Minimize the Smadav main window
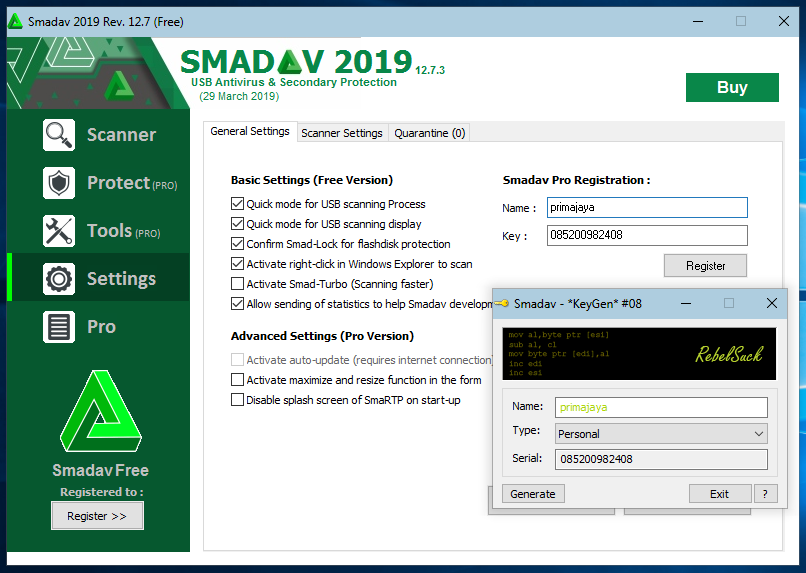The height and width of the screenshot is (573, 806). pos(698,22)
